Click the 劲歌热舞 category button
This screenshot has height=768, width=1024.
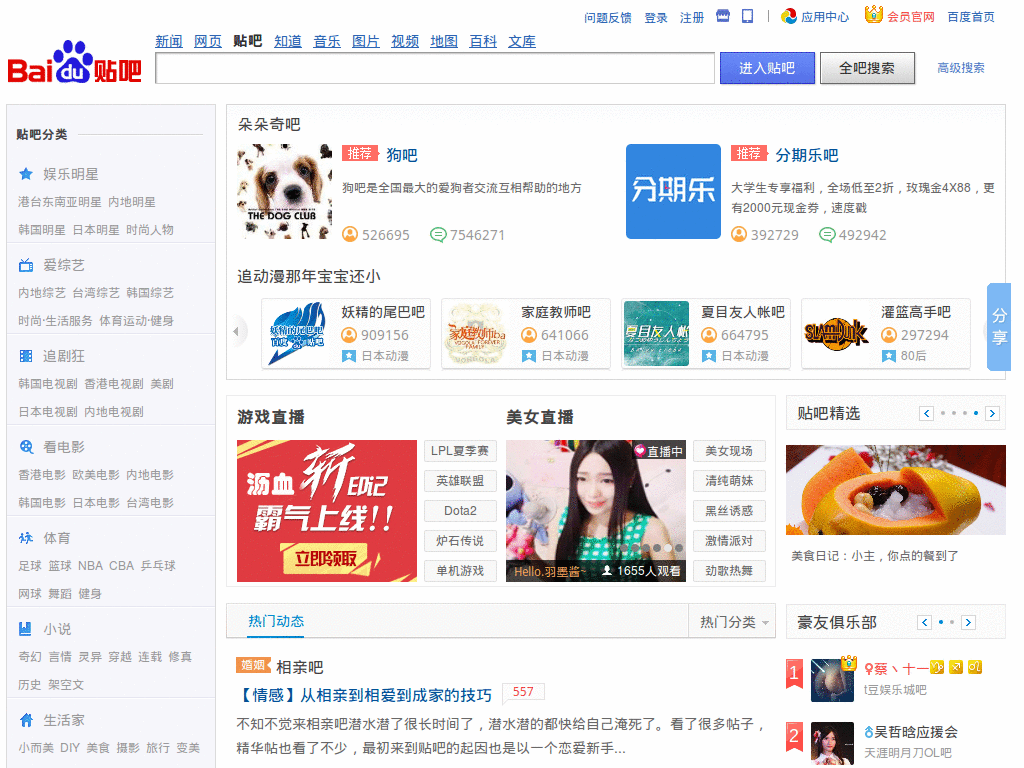click(x=729, y=571)
